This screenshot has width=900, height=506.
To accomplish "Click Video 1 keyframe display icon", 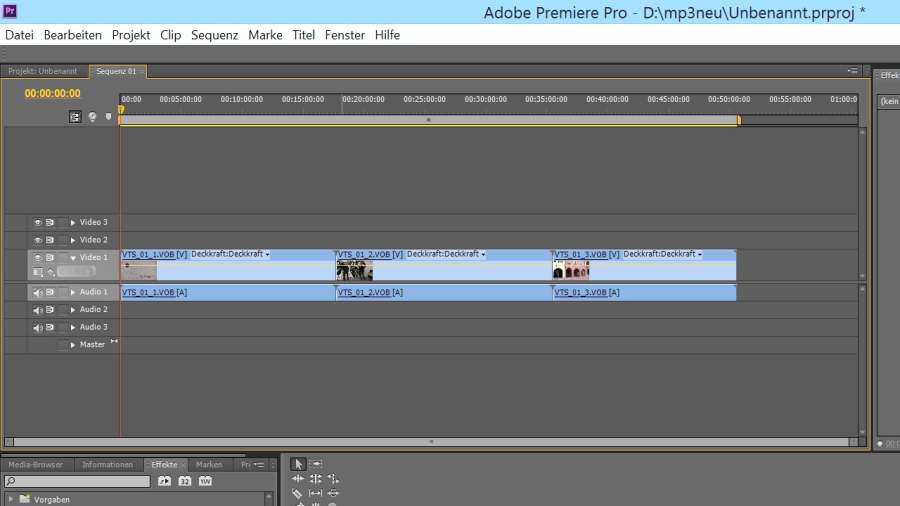I will coord(51,272).
